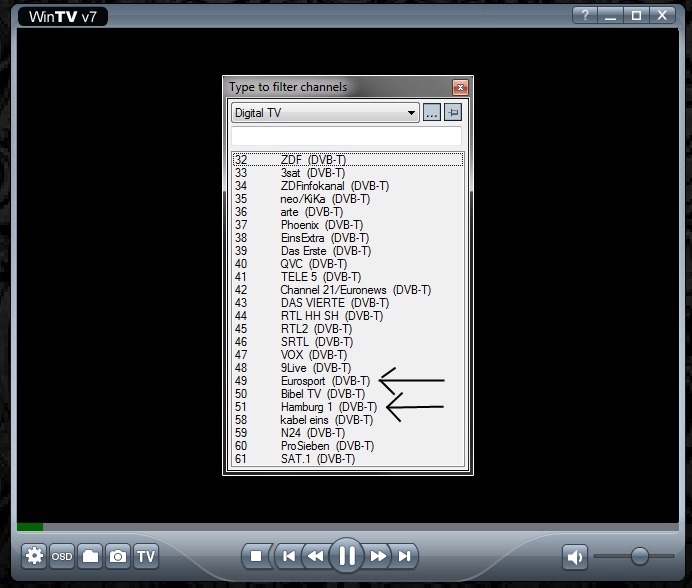Minimize the WinTV v7 window
692x588 pixels.
tap(610, 15)
